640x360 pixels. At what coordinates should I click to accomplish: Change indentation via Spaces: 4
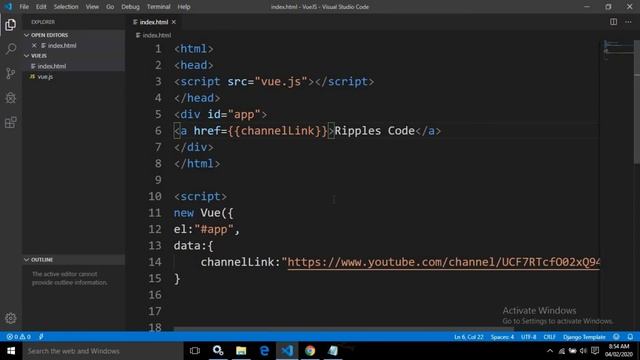(x=502, y=337)
